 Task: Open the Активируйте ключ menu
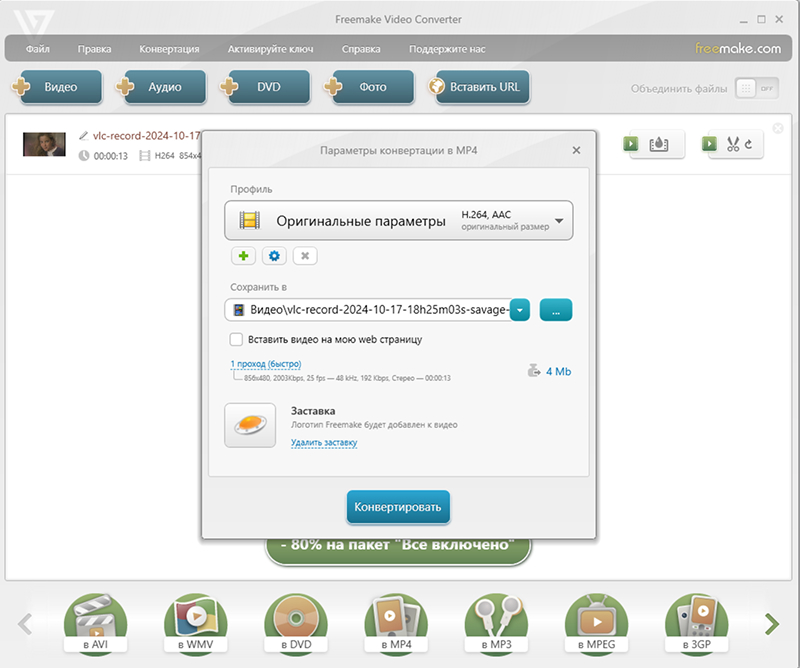click(270, 49)
